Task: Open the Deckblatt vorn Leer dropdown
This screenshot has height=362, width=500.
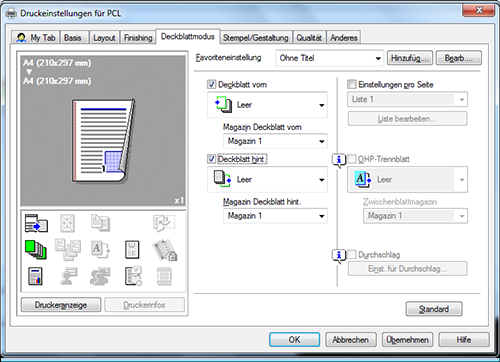Action: [267, 105]
